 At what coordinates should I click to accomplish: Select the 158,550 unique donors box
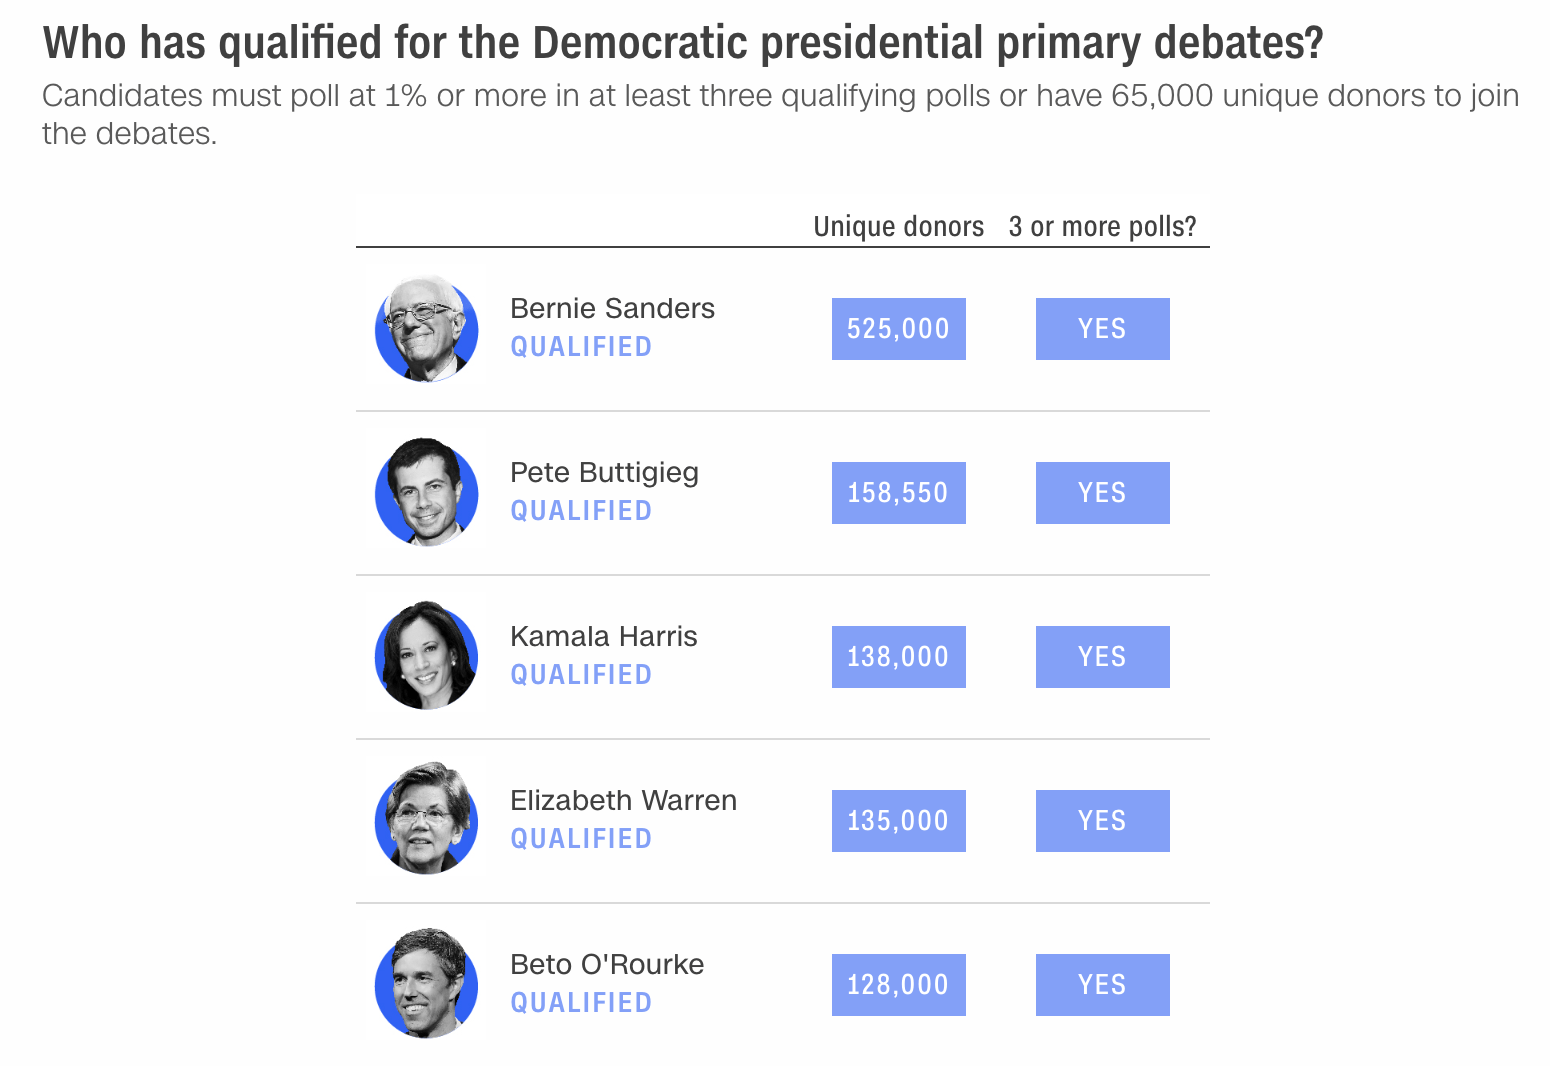tap(898, 493)
